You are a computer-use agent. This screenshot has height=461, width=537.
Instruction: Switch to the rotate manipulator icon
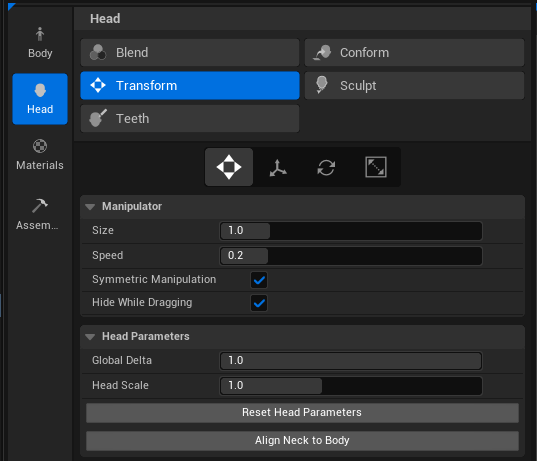[x=326, y=167]
